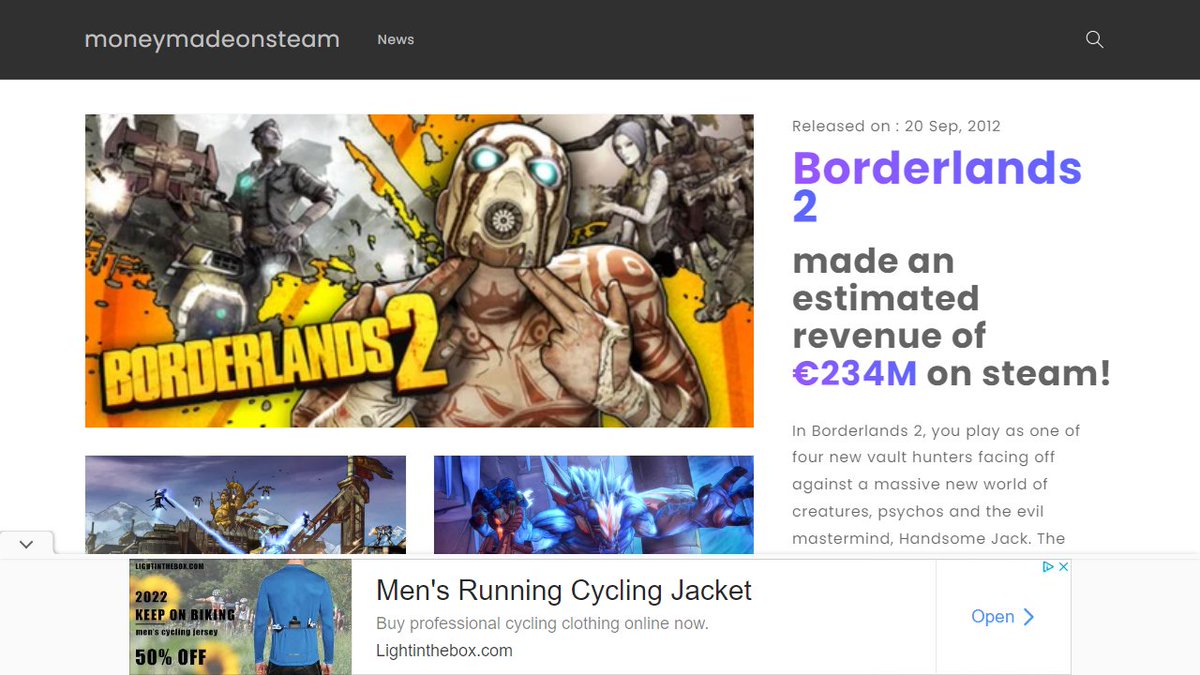Close the ad with X icon

[x=1064, y=566]
